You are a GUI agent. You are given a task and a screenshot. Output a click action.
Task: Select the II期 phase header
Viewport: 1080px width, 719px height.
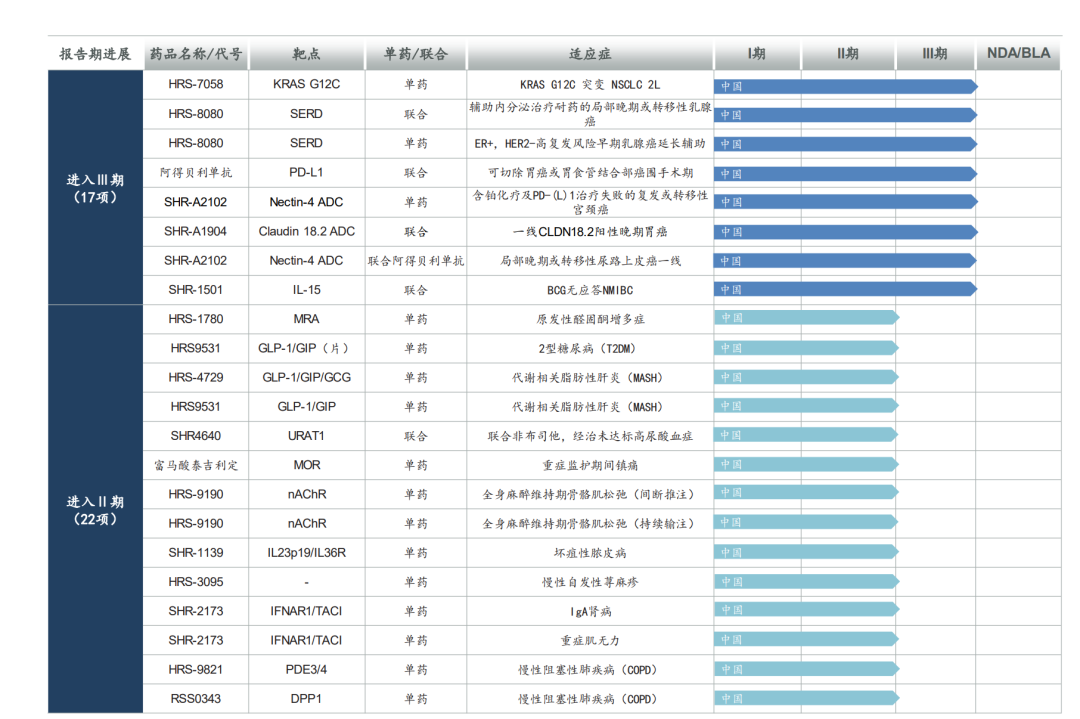pos(848,54)
